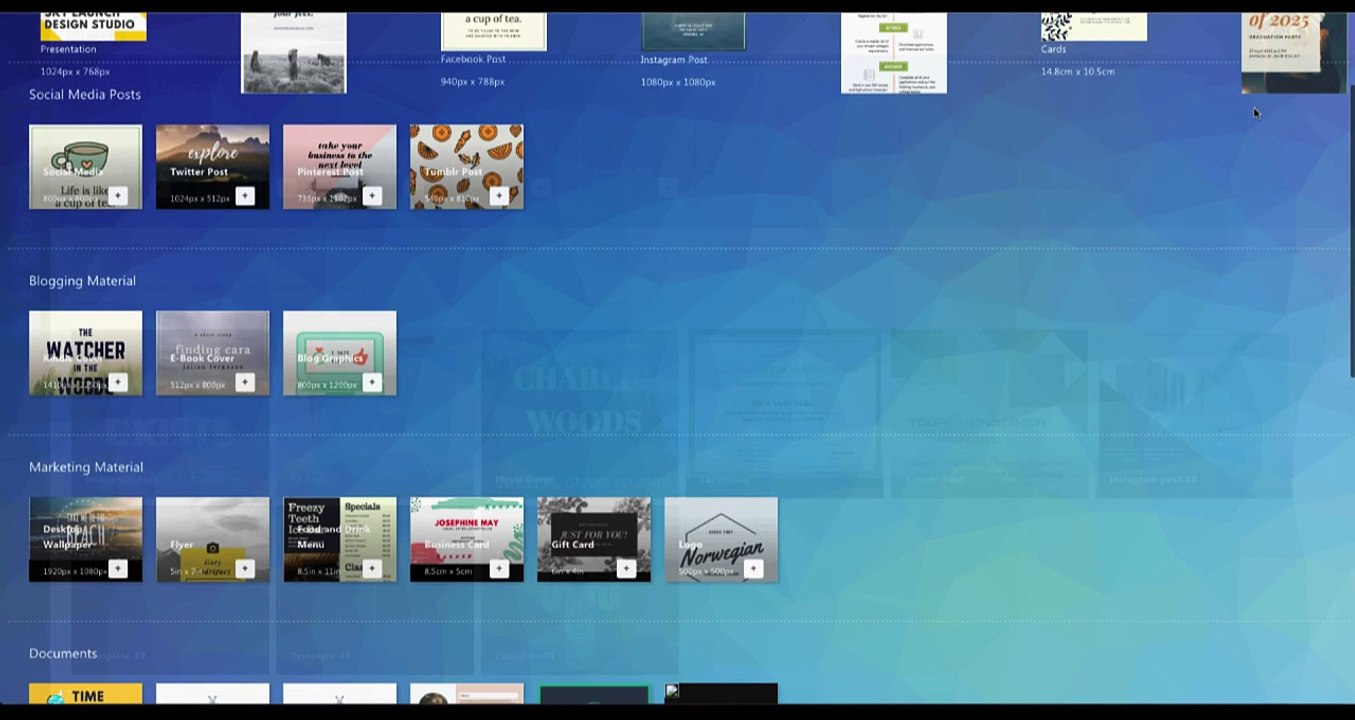Viewport: 1355px width, 720px height.
Task: Select the Pinterest Post template card
Action: click(339, 166)
